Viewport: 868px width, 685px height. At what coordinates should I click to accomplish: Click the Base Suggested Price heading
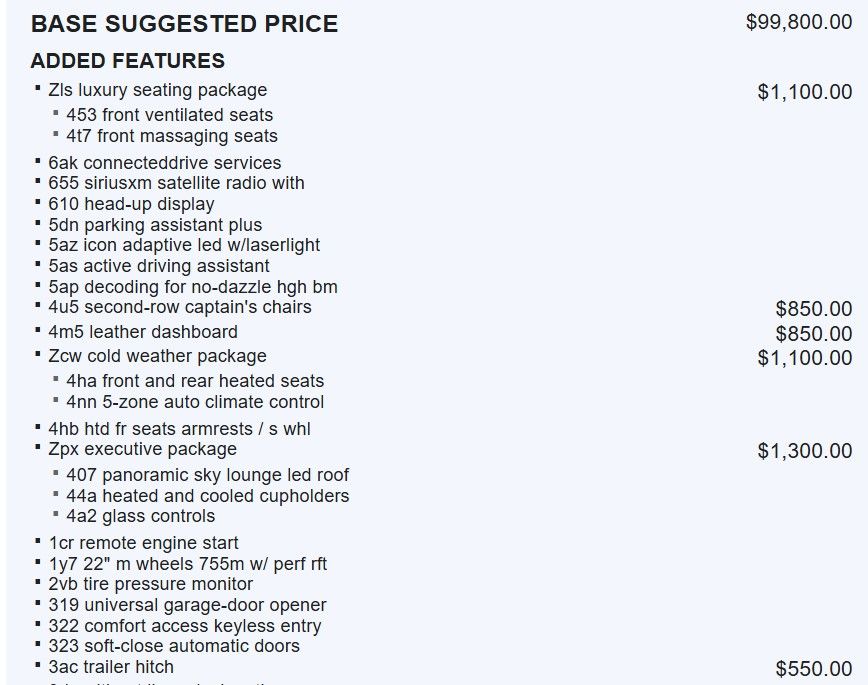click(x=184, y=24)
